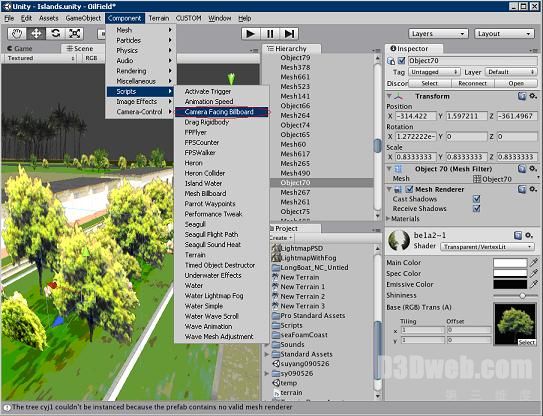This screenshot has width=543, height=416.
Task: Open Image Effects submenu
Action: 140,101
